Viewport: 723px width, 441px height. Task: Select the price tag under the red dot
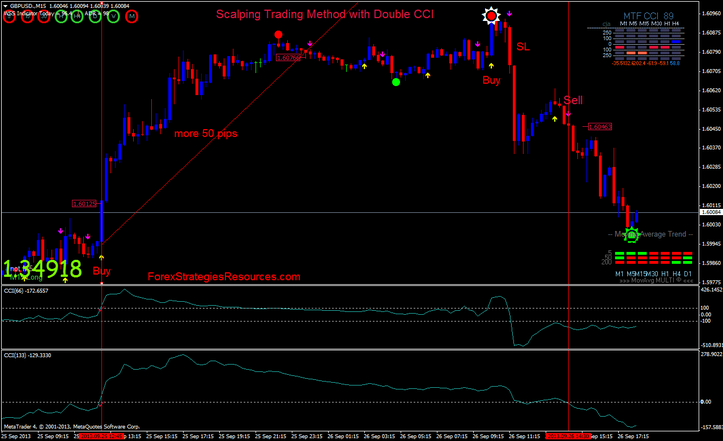click(x=289, y=58)
